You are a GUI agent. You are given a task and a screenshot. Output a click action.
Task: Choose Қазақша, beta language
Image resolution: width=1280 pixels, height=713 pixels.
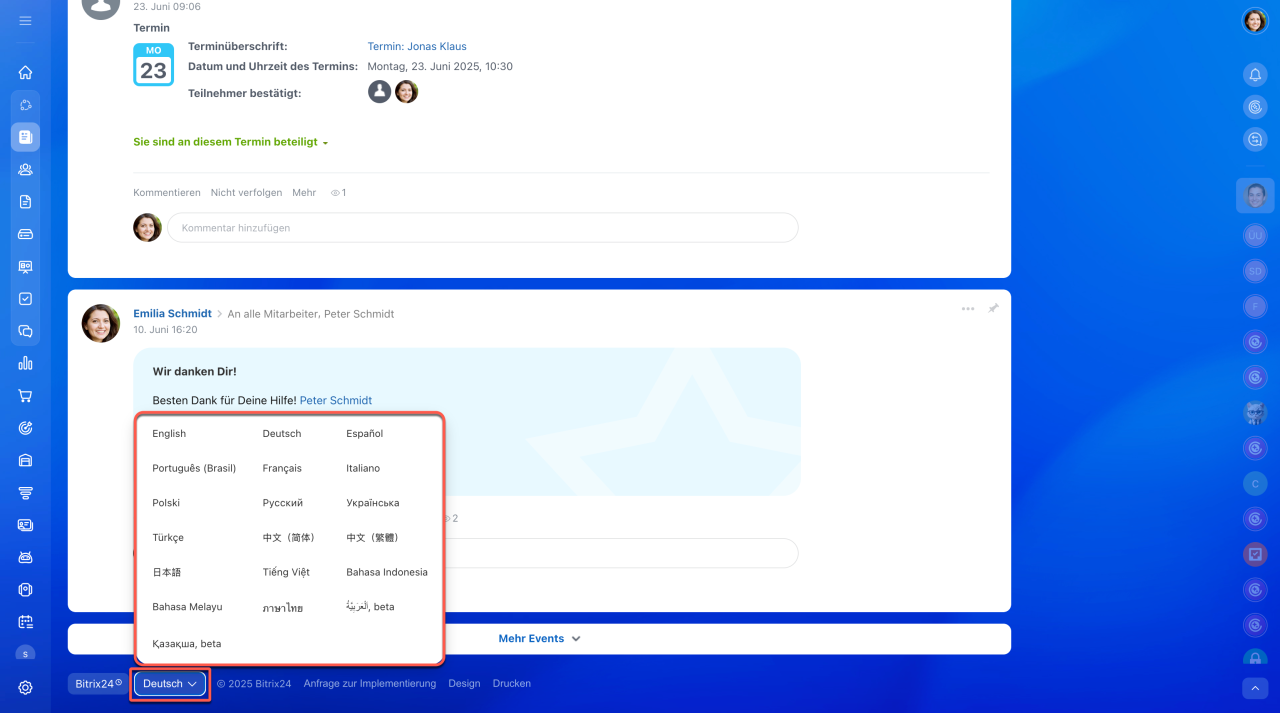click(x=187, y=644)
